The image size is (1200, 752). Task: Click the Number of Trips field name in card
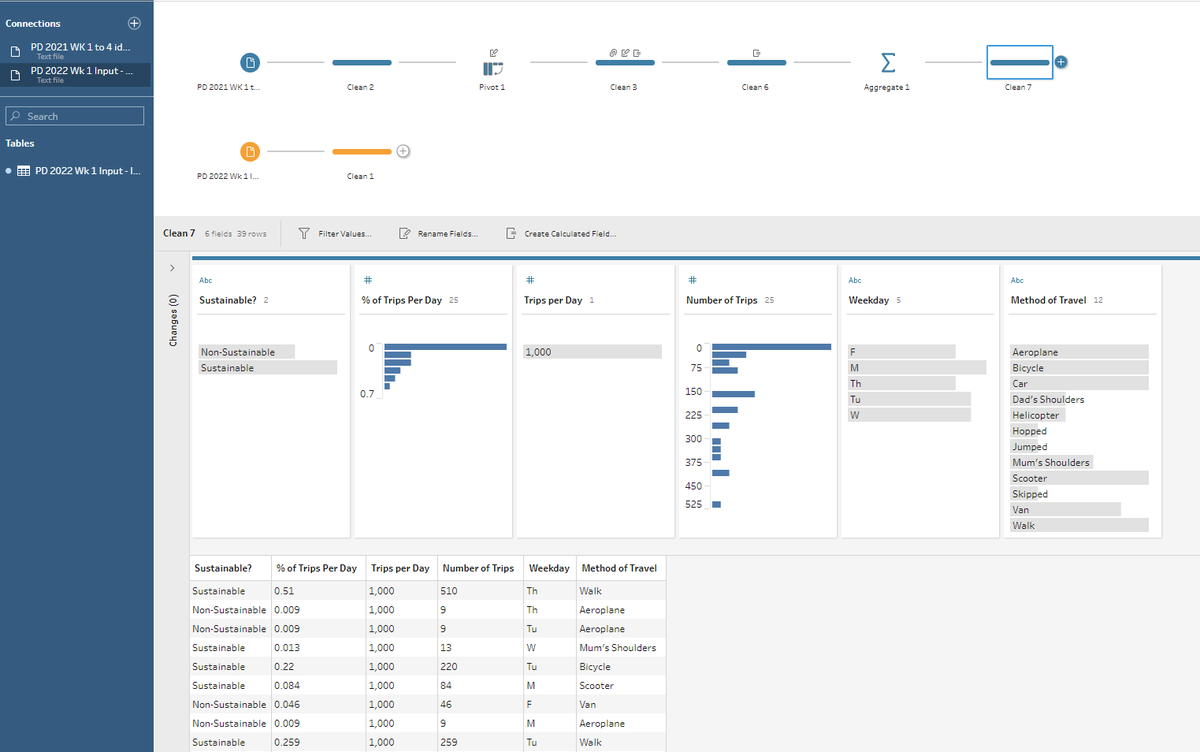coord(722,300)
